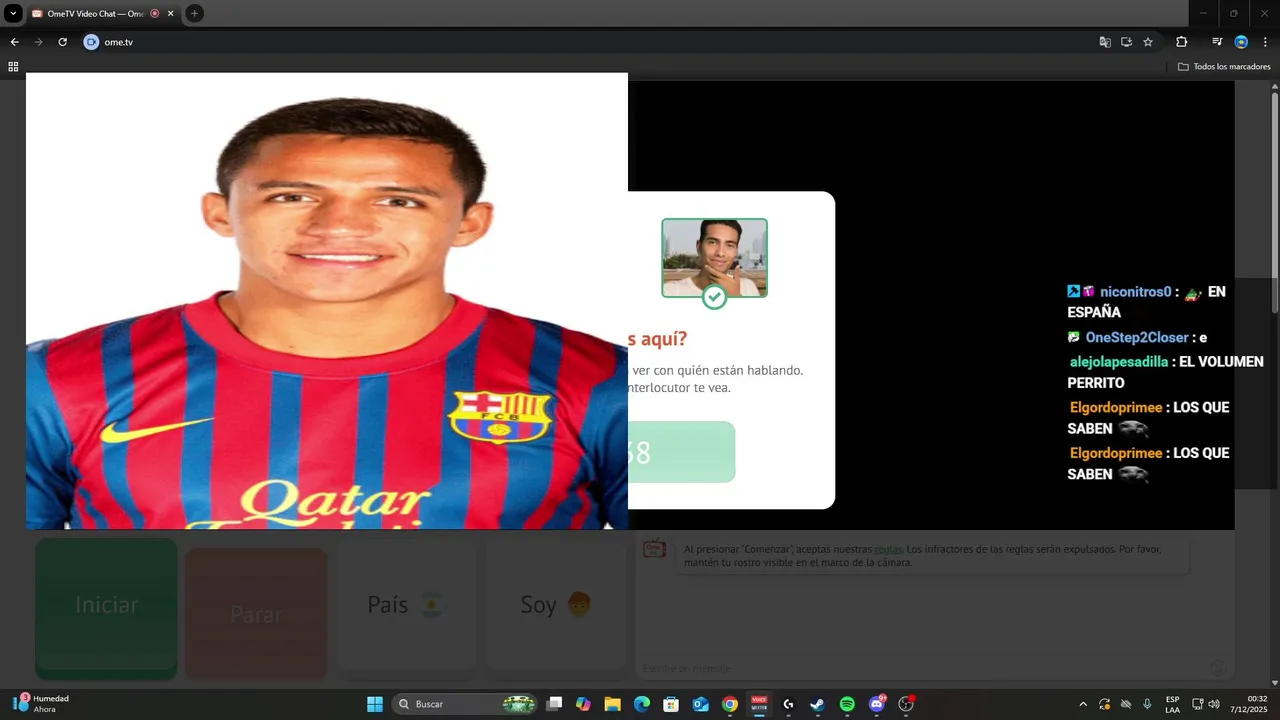Open Copilot from the taskbar
The height and width of the screenshot is (720, 1280).
[583, 704]
